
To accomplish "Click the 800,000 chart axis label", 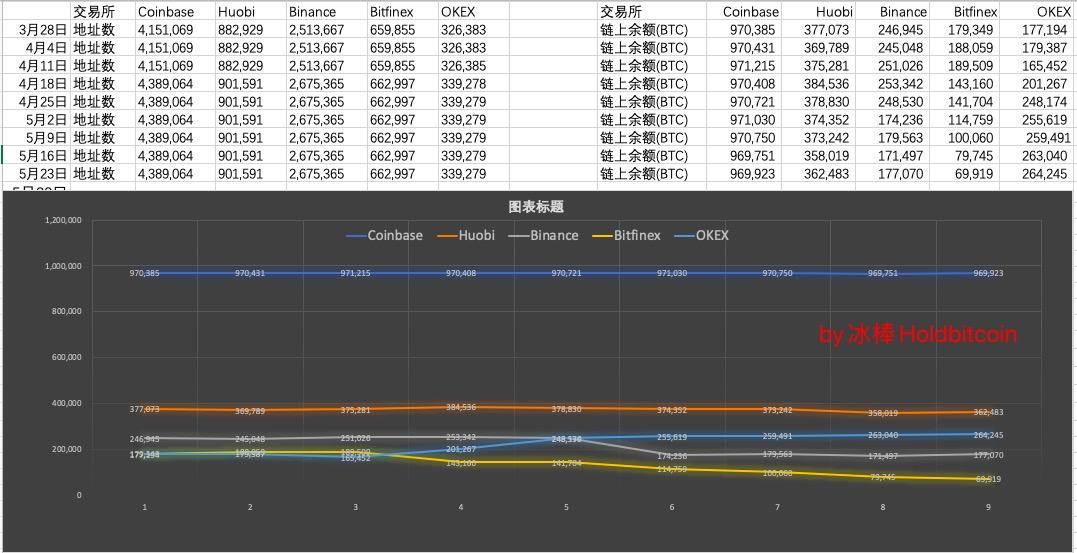I will (67, 311).
